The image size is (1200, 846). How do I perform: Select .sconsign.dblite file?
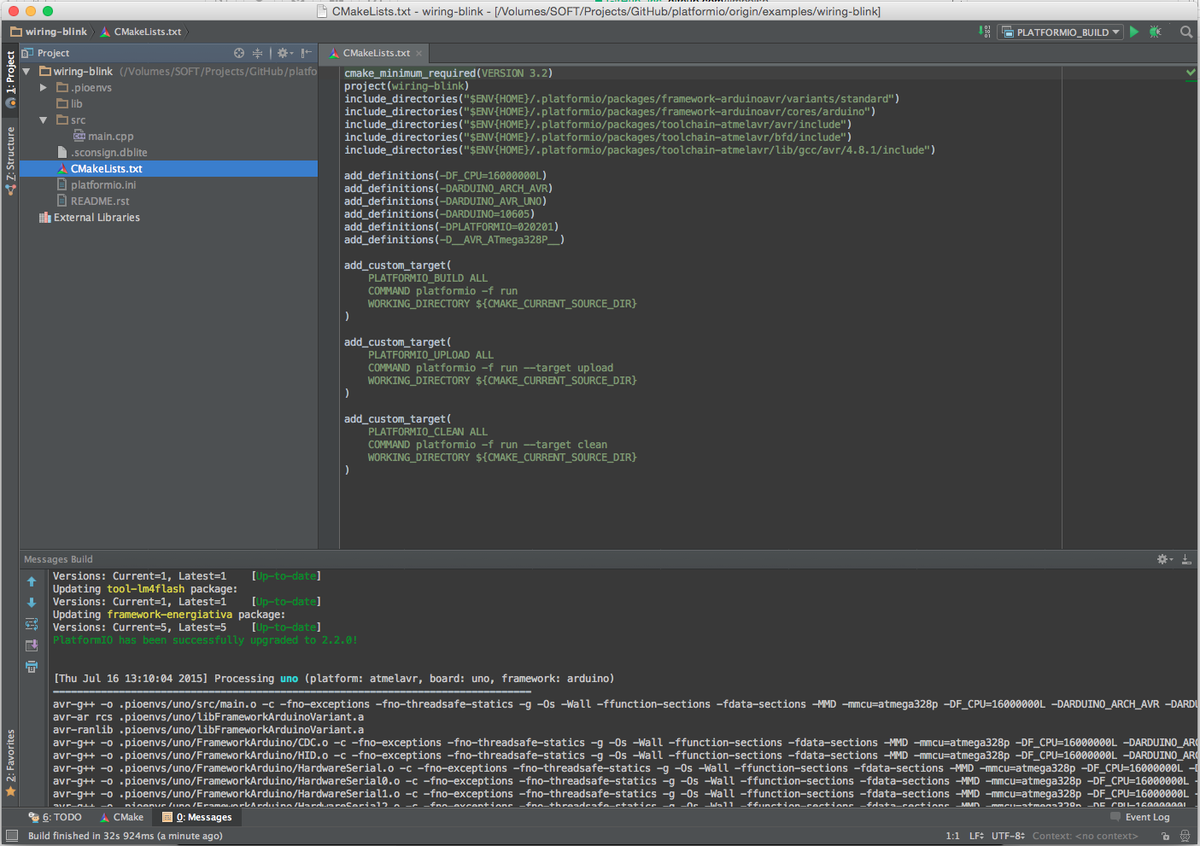click(101, 152)
